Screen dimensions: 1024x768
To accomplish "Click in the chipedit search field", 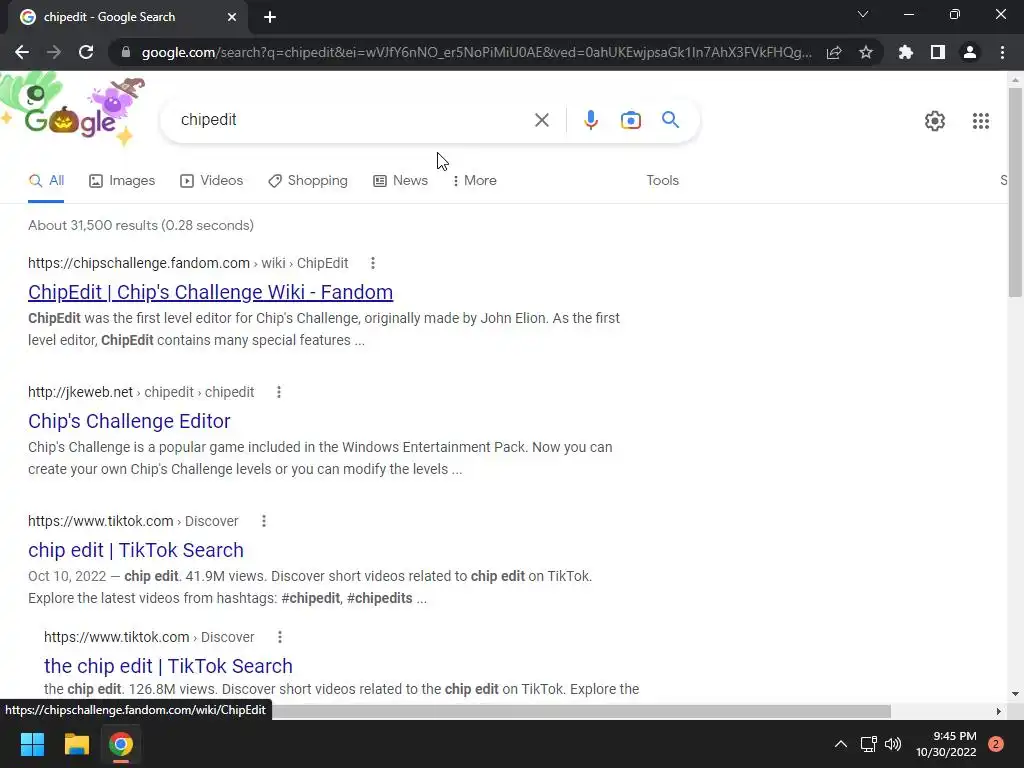I will (353, 120).
